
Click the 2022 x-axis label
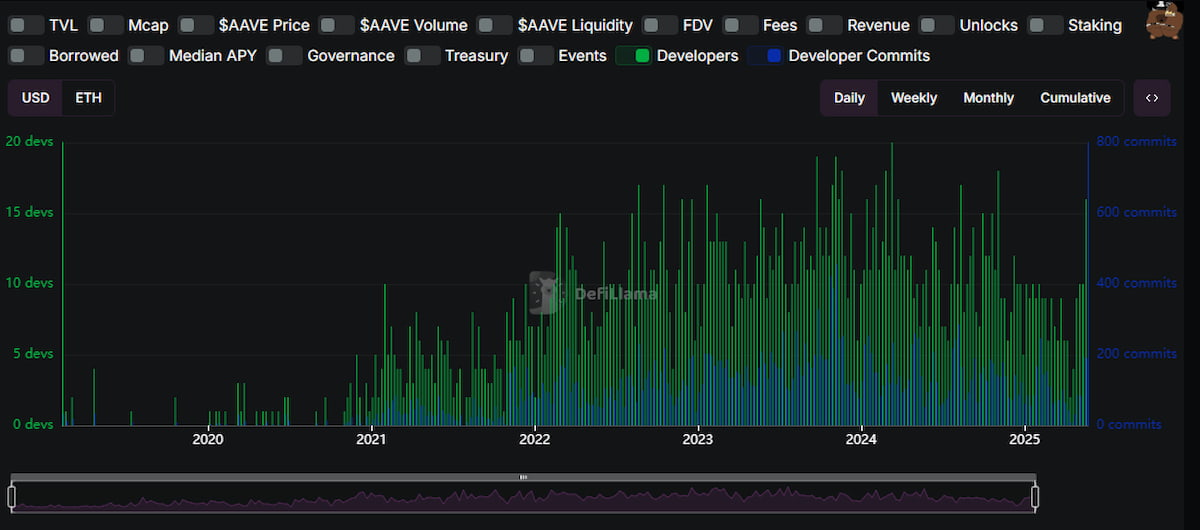[x=535, y=438]
